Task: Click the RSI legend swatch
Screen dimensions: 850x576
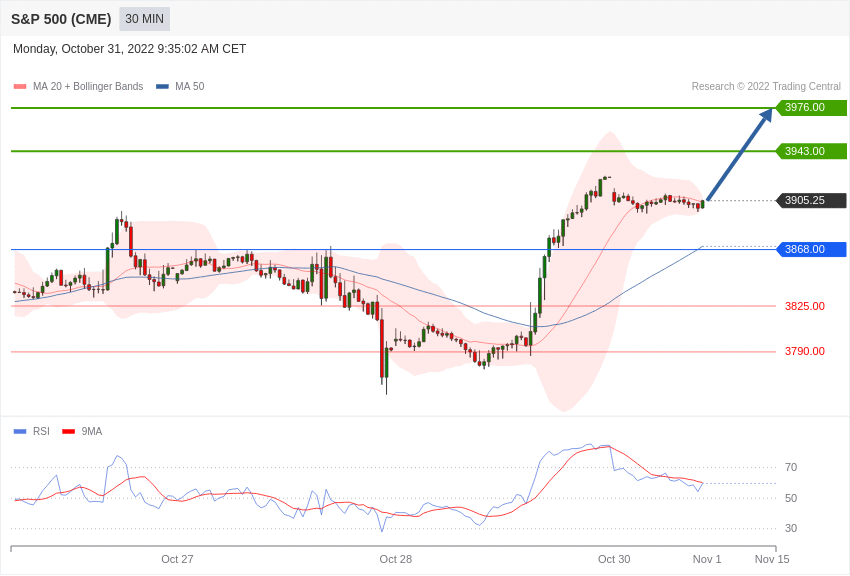Action: coord(20,431)
